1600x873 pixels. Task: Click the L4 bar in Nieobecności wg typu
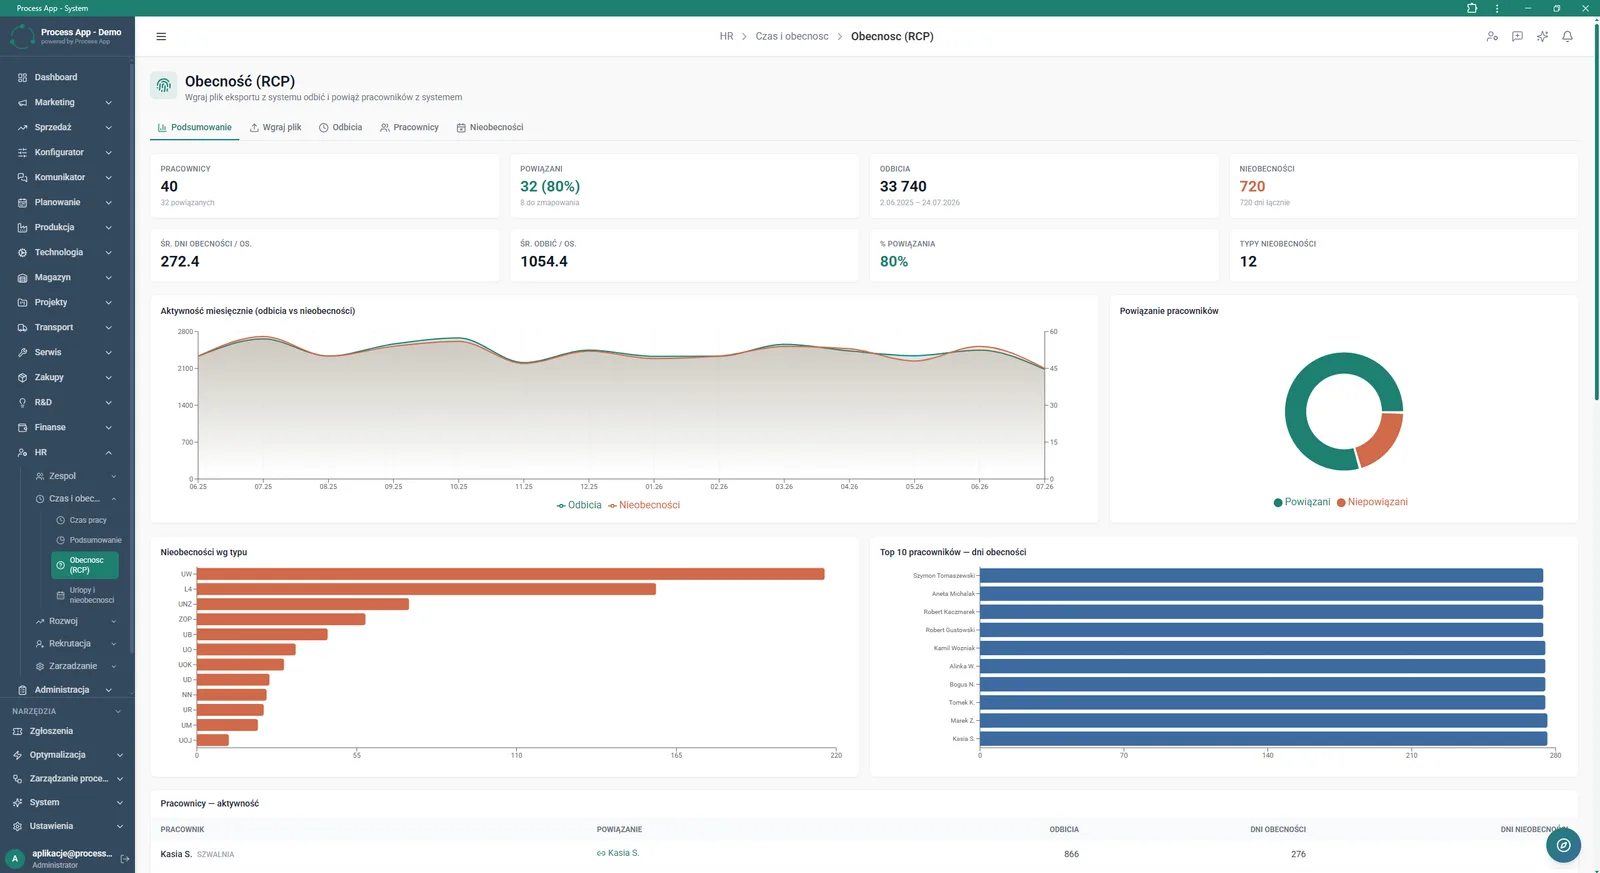[x=426, y=589]
